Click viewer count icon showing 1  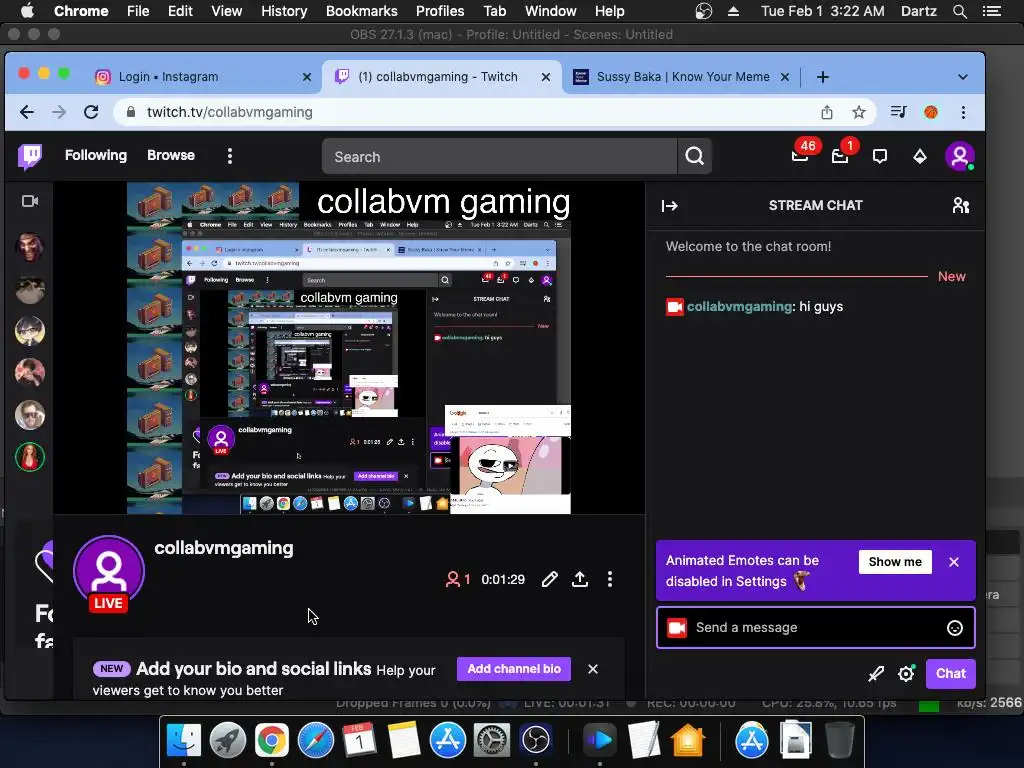point(458,579)
